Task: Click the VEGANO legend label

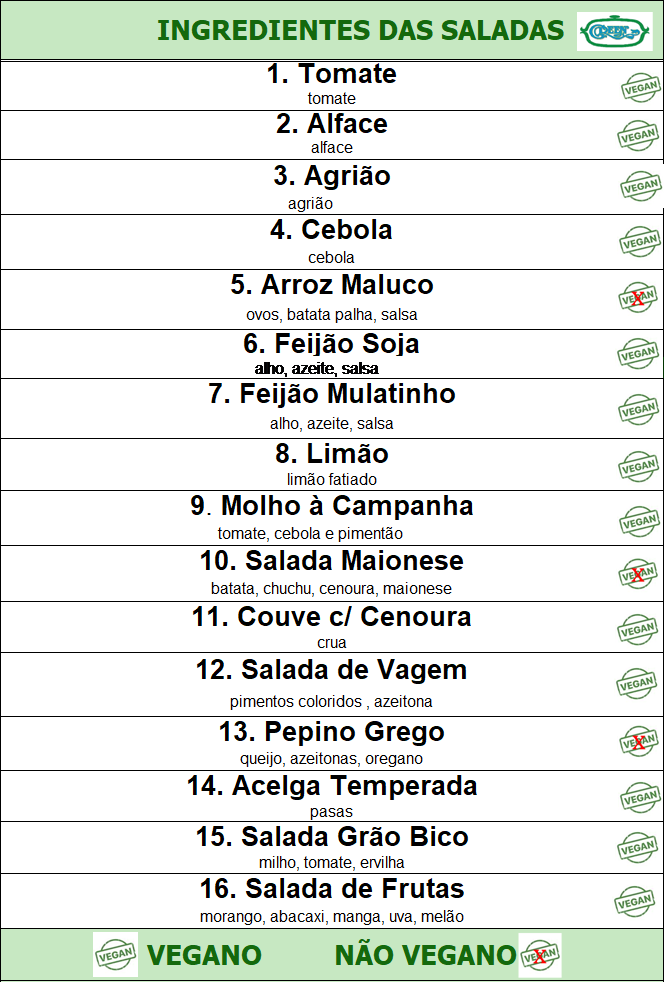Action: coord(204,955)
